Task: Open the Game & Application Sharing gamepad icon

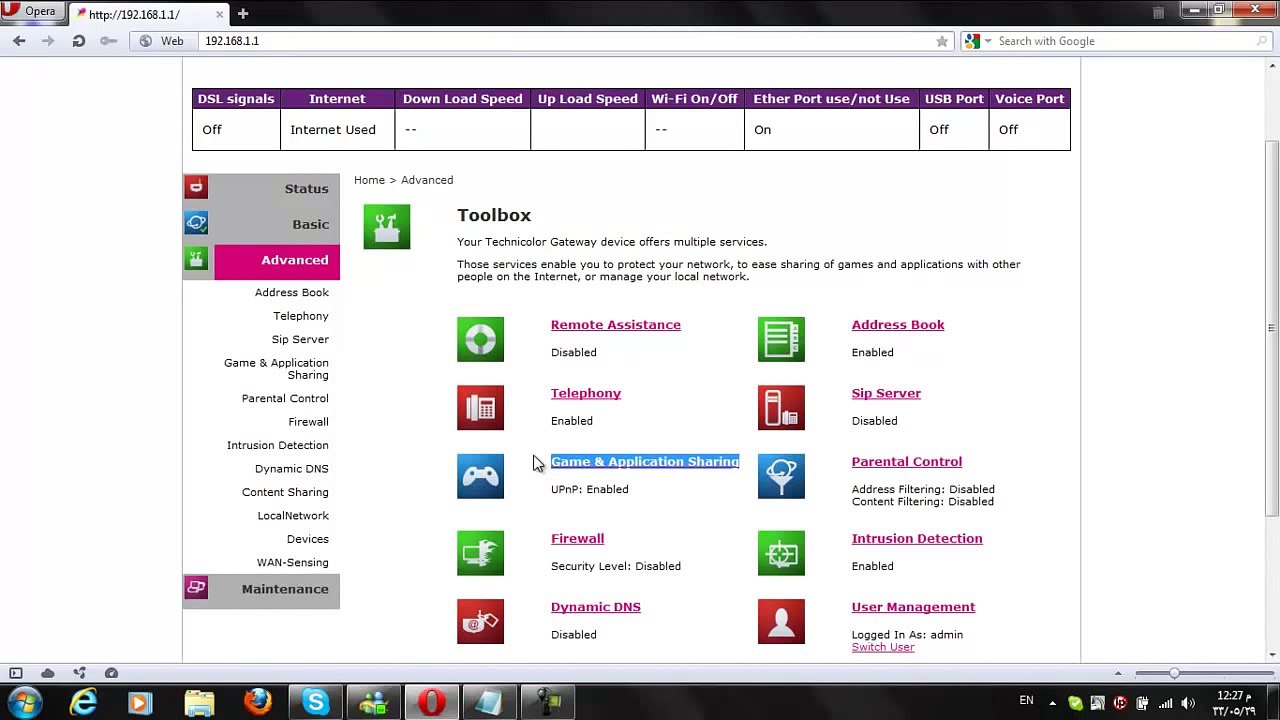Action: [x=480, y=476]
